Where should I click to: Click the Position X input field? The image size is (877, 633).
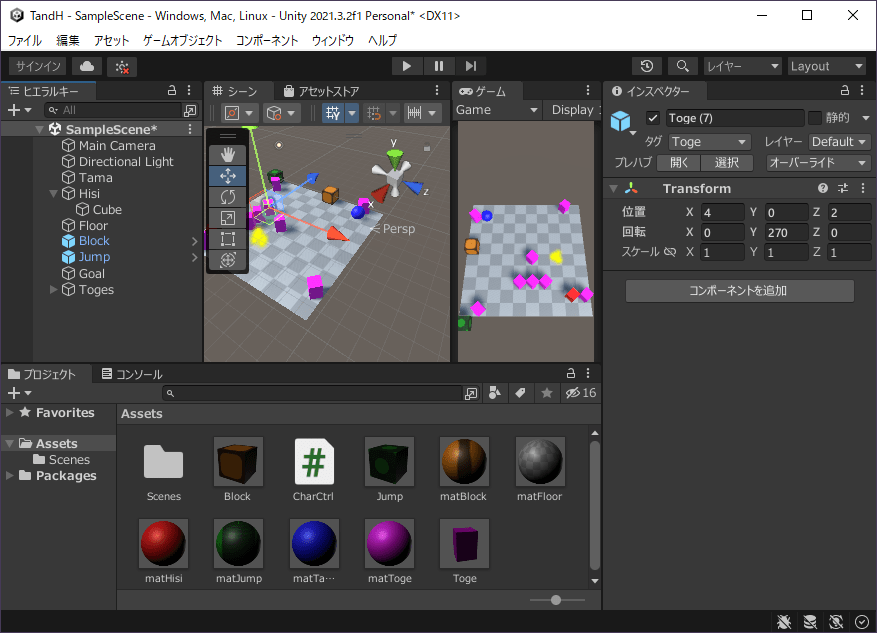coord(723,212)
